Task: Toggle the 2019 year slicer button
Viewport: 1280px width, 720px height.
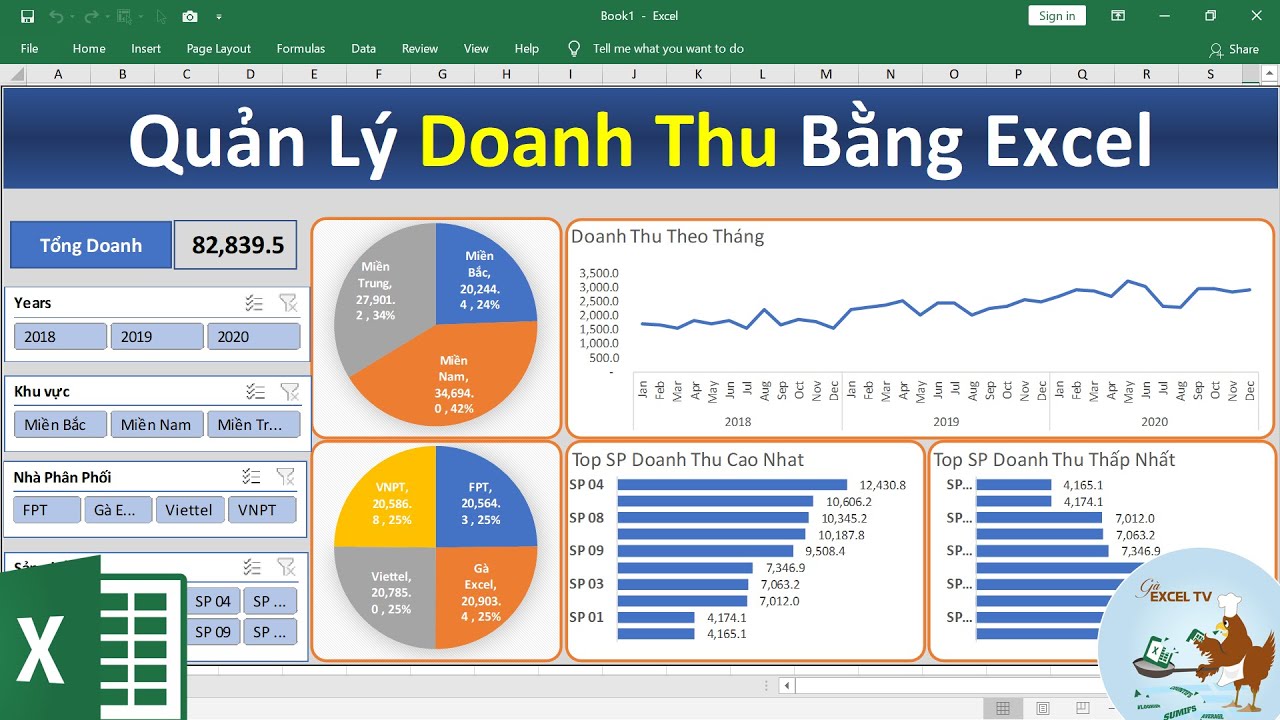Action: 157,336
